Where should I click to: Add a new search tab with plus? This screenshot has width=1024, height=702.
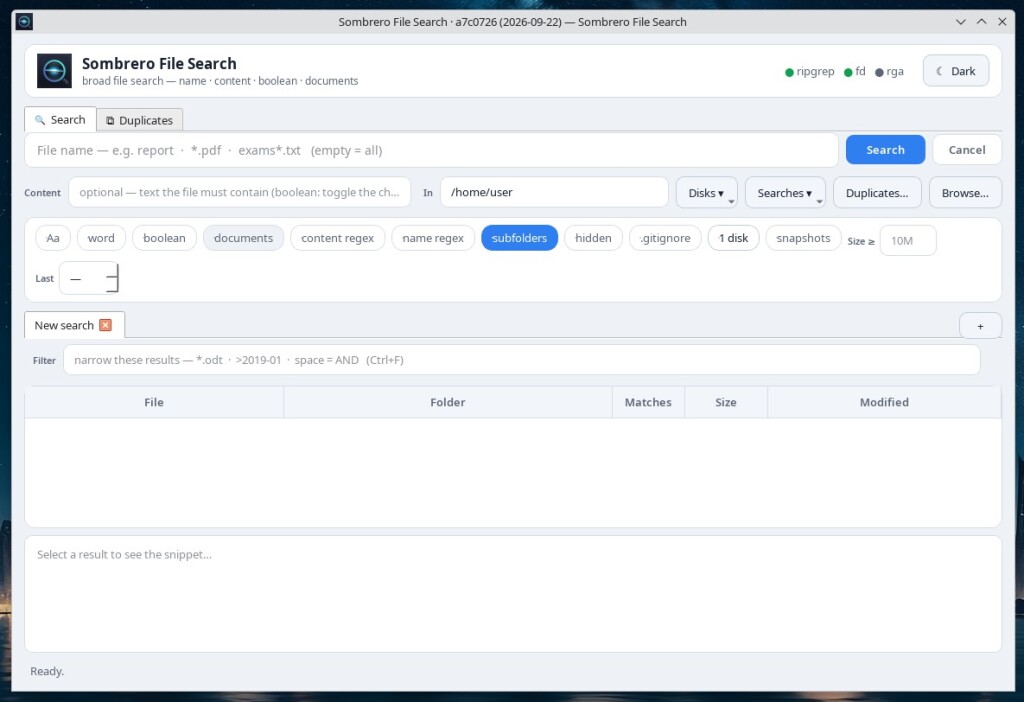(x=980, y=326)
